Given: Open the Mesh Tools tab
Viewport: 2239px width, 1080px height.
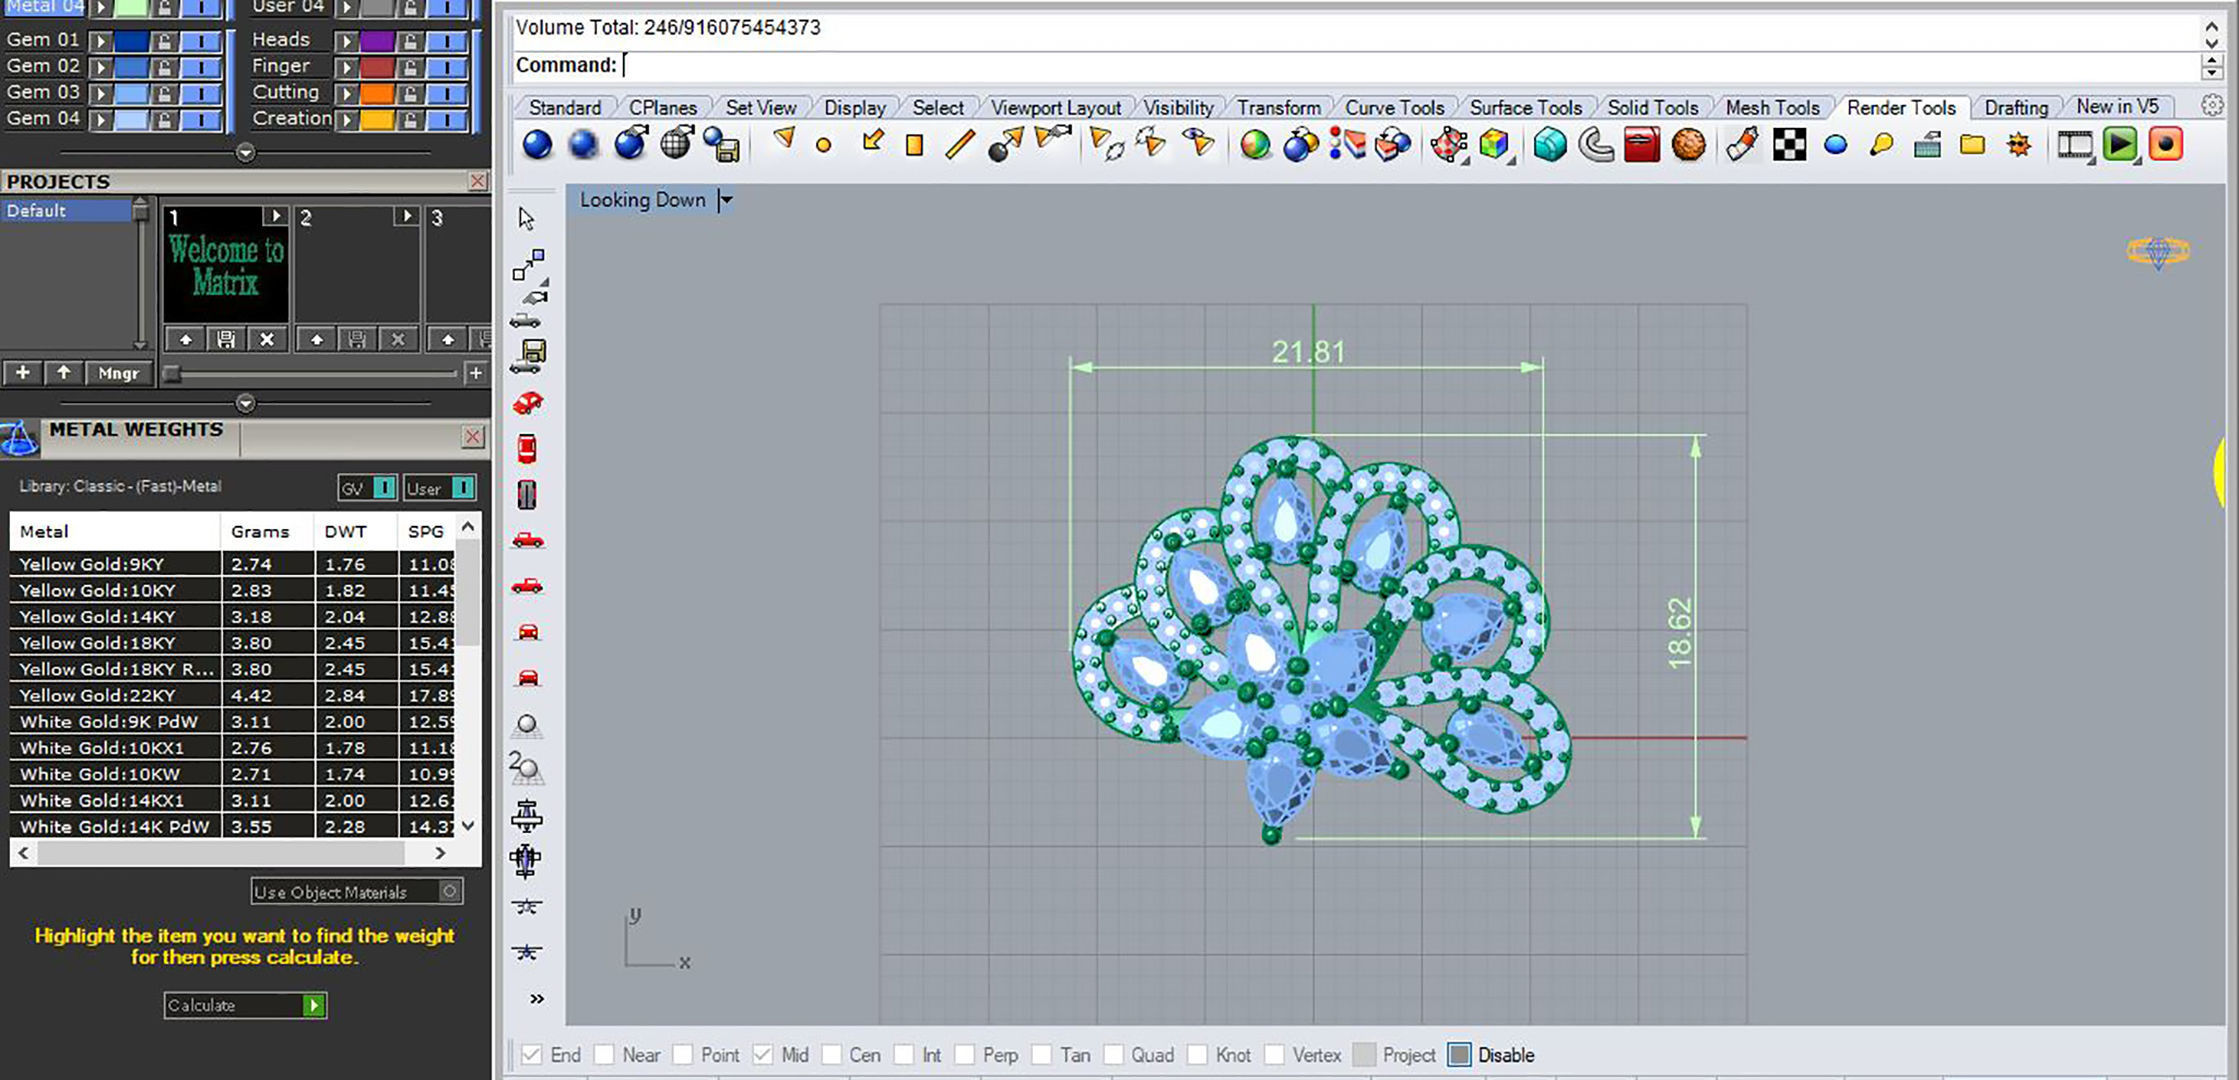Looking at the screenshot, I should click(1772, 107).
